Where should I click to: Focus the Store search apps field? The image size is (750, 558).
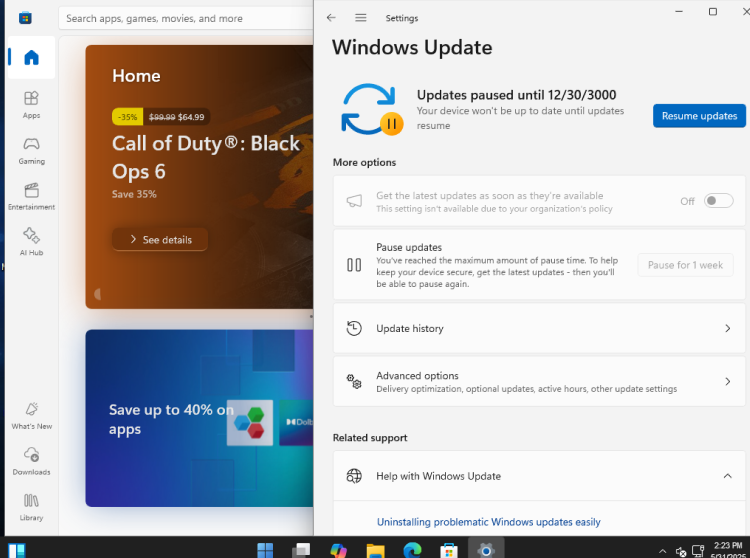186,18
